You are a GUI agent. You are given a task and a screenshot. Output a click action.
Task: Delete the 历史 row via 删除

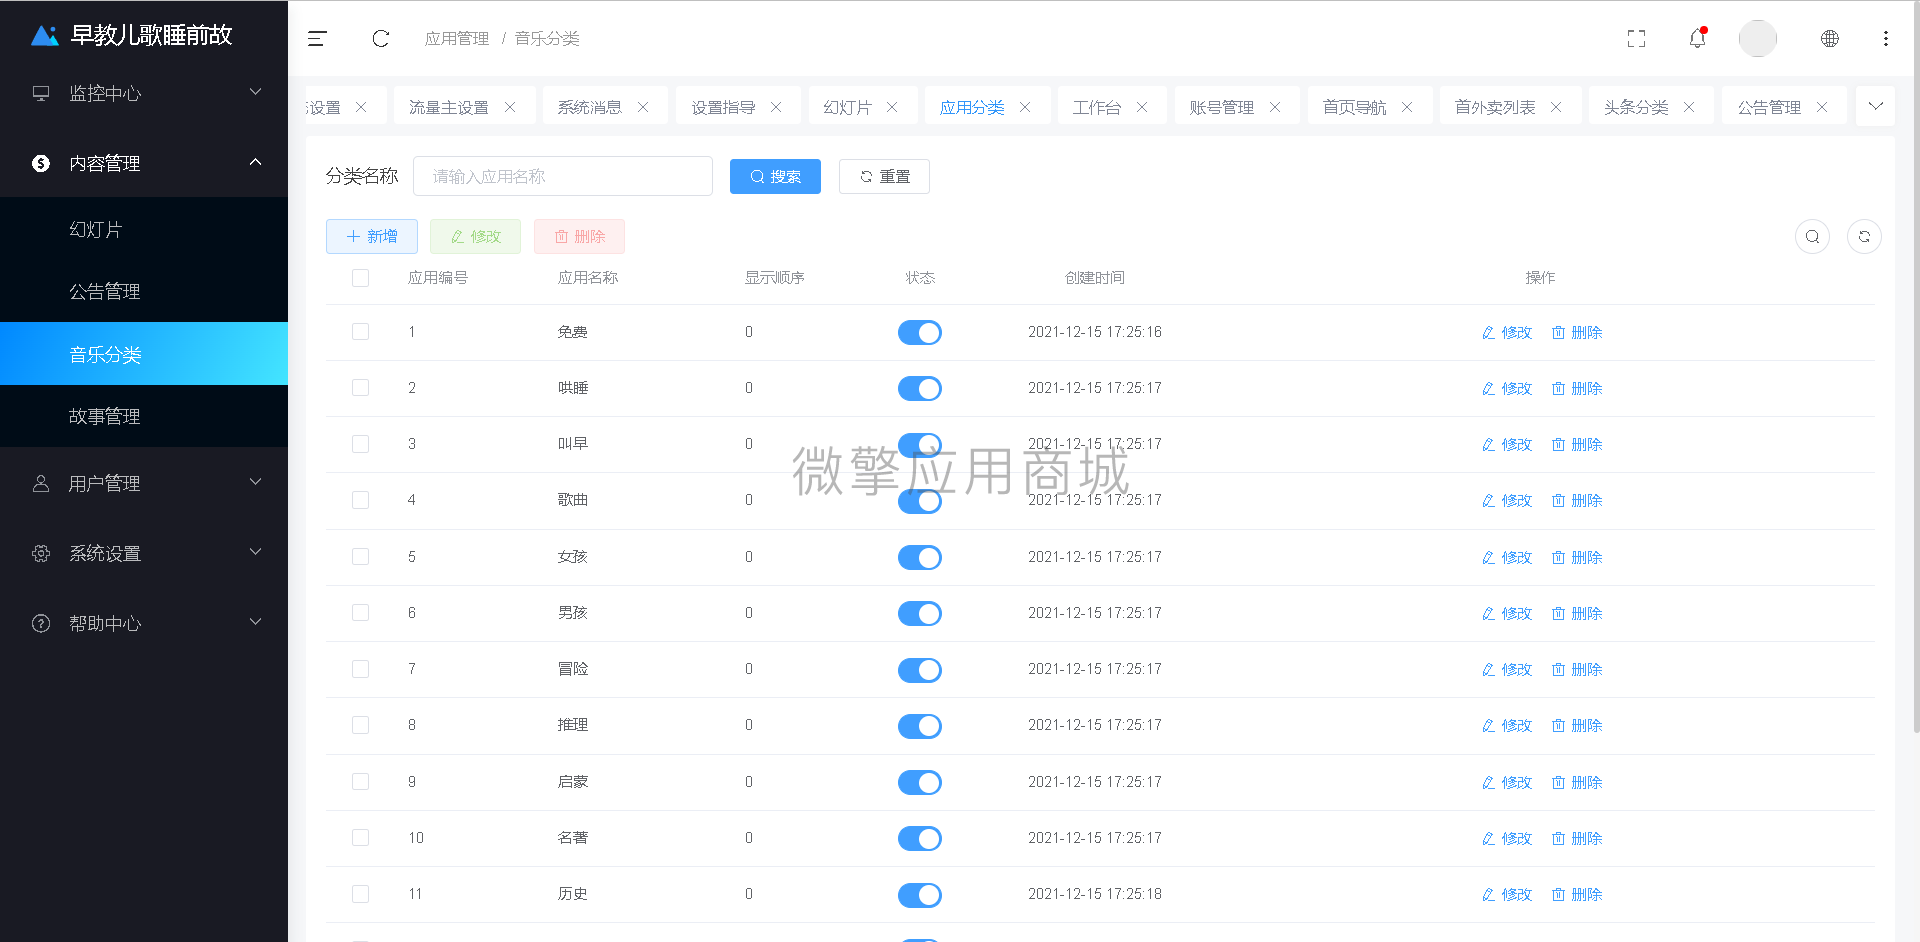point(1577,895)
